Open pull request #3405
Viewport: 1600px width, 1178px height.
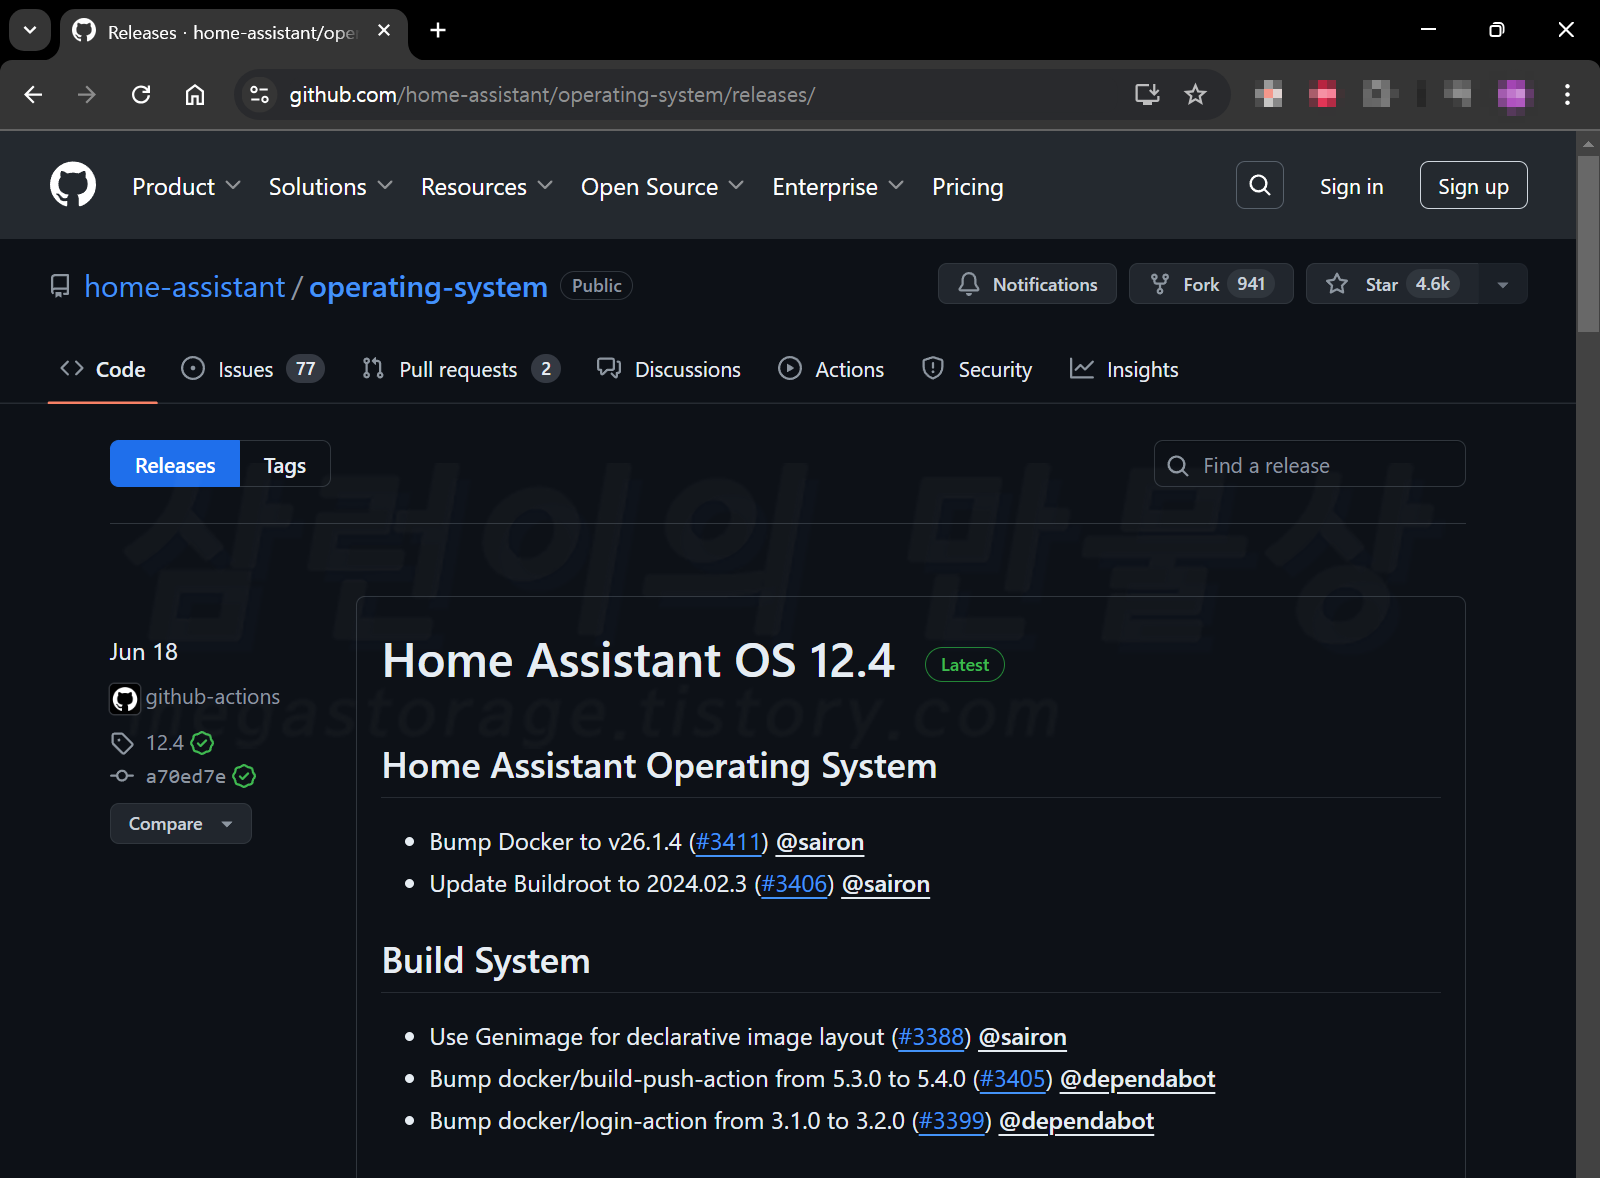(x=1013, y=1079)
